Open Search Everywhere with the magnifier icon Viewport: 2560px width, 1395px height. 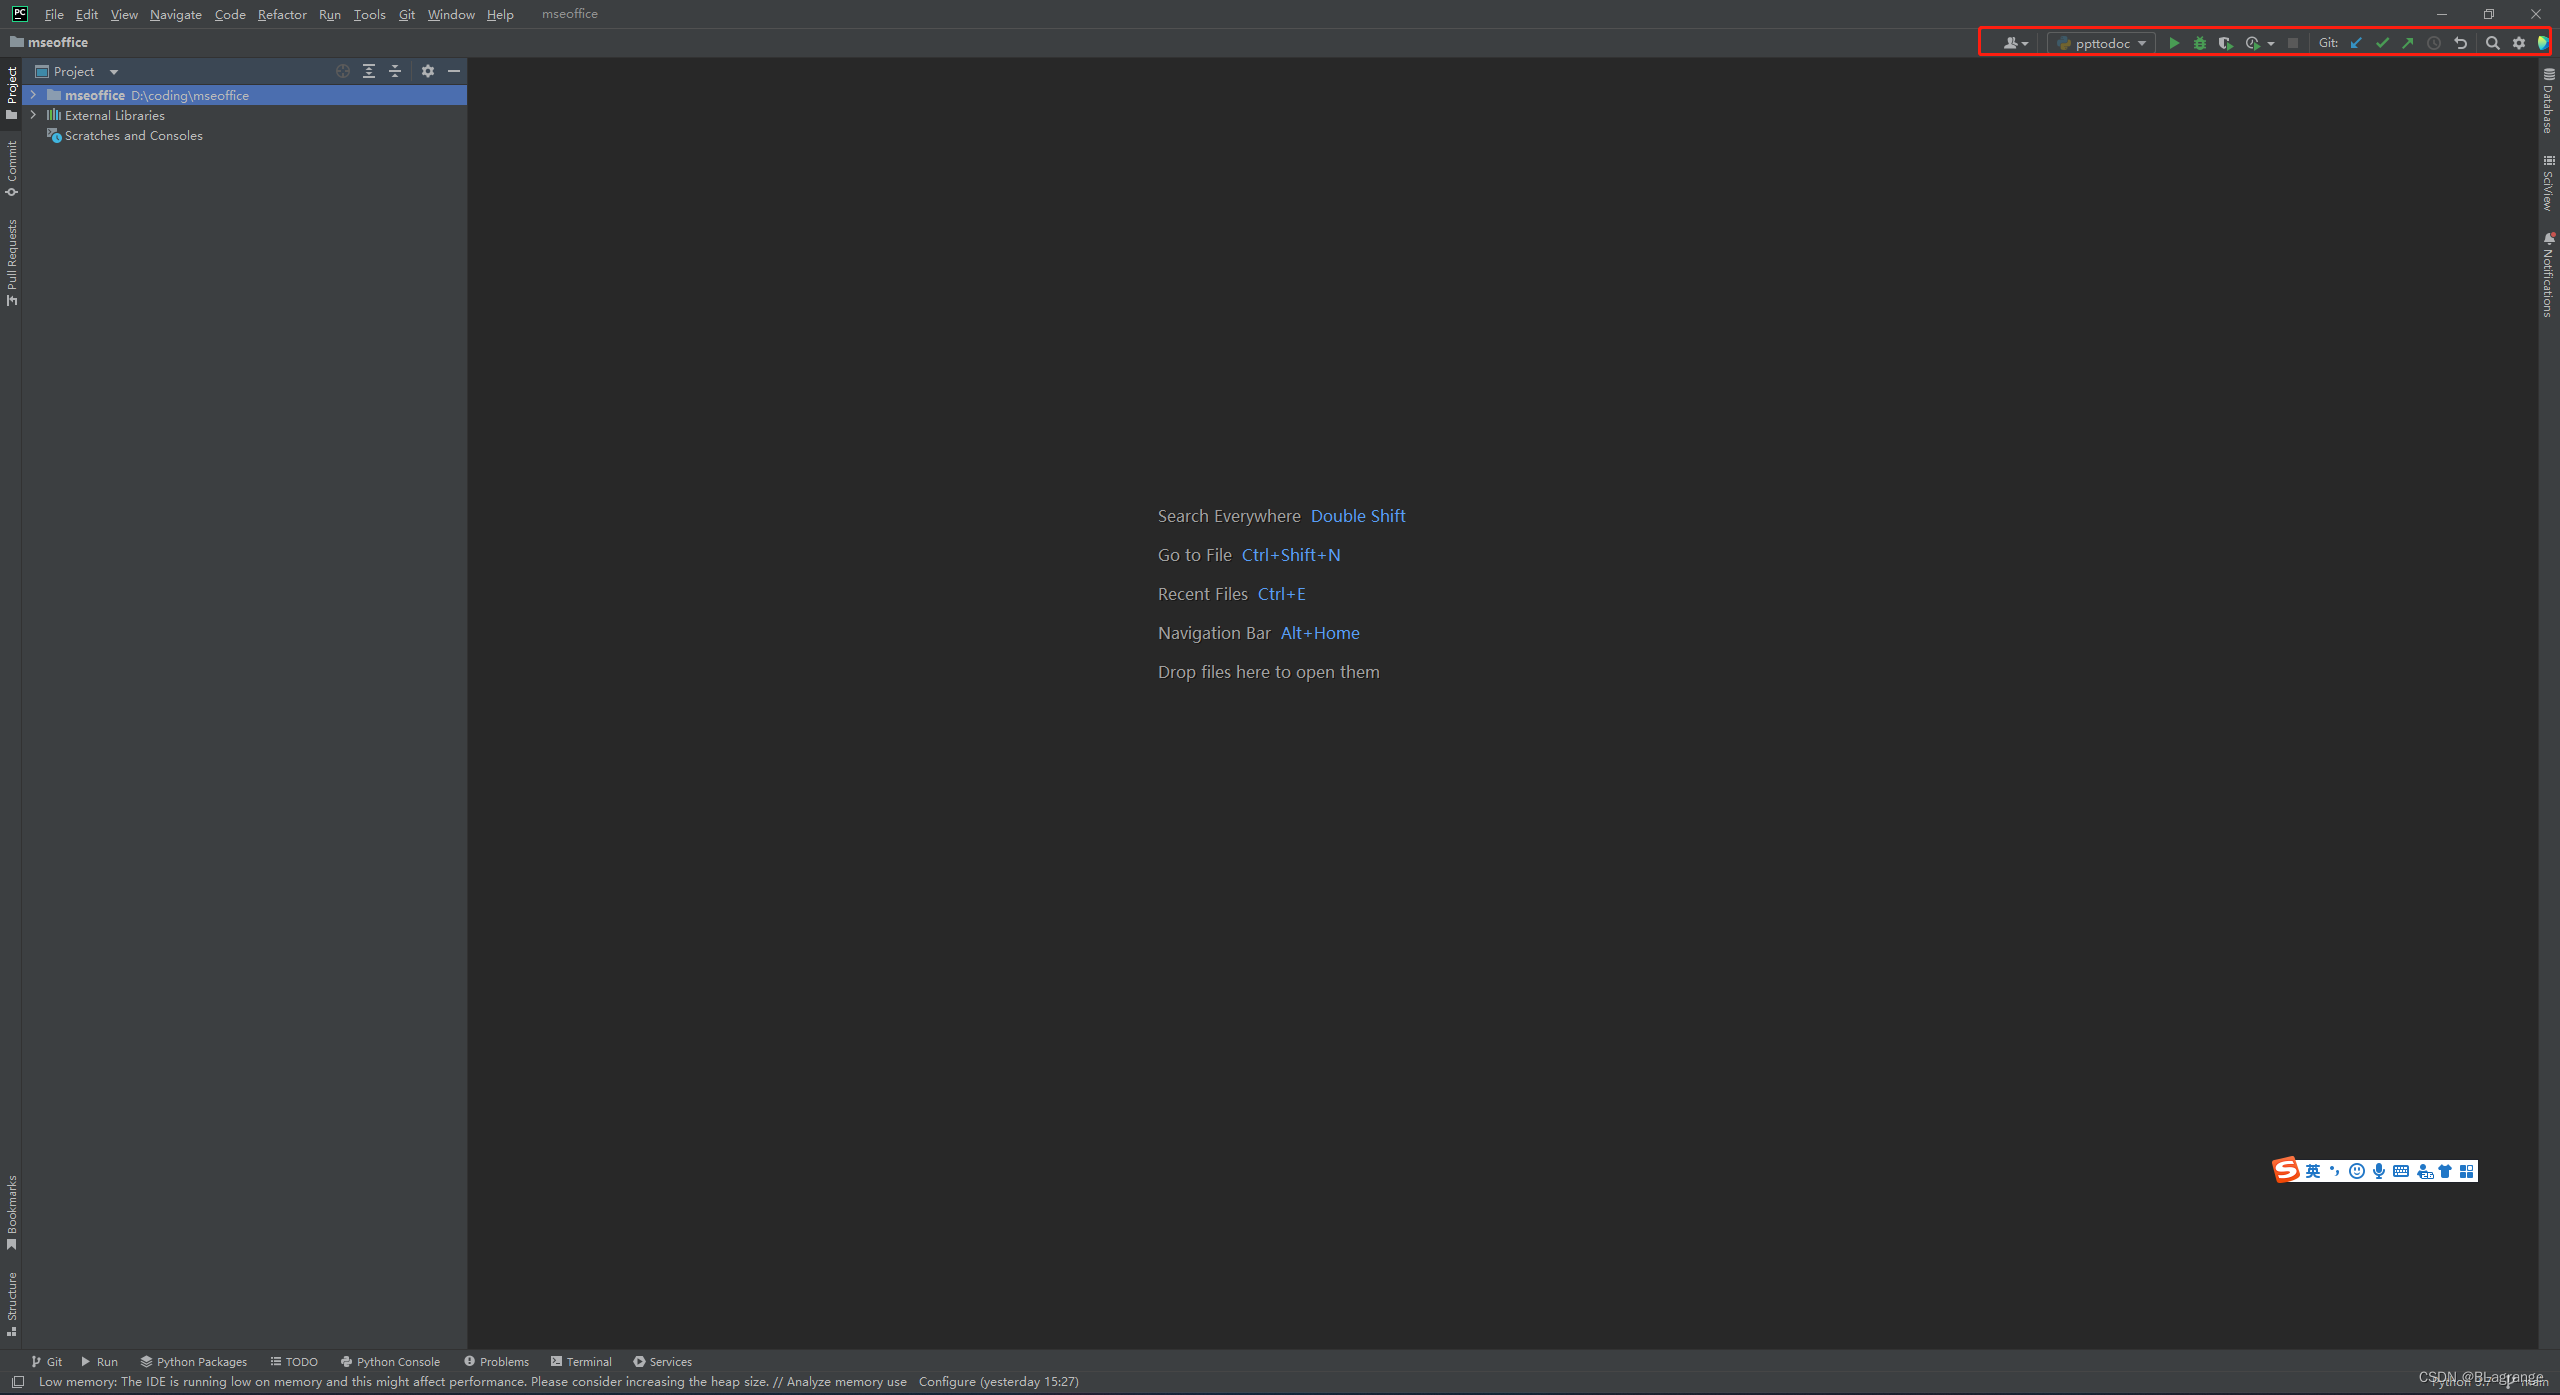click(2492, 43)
